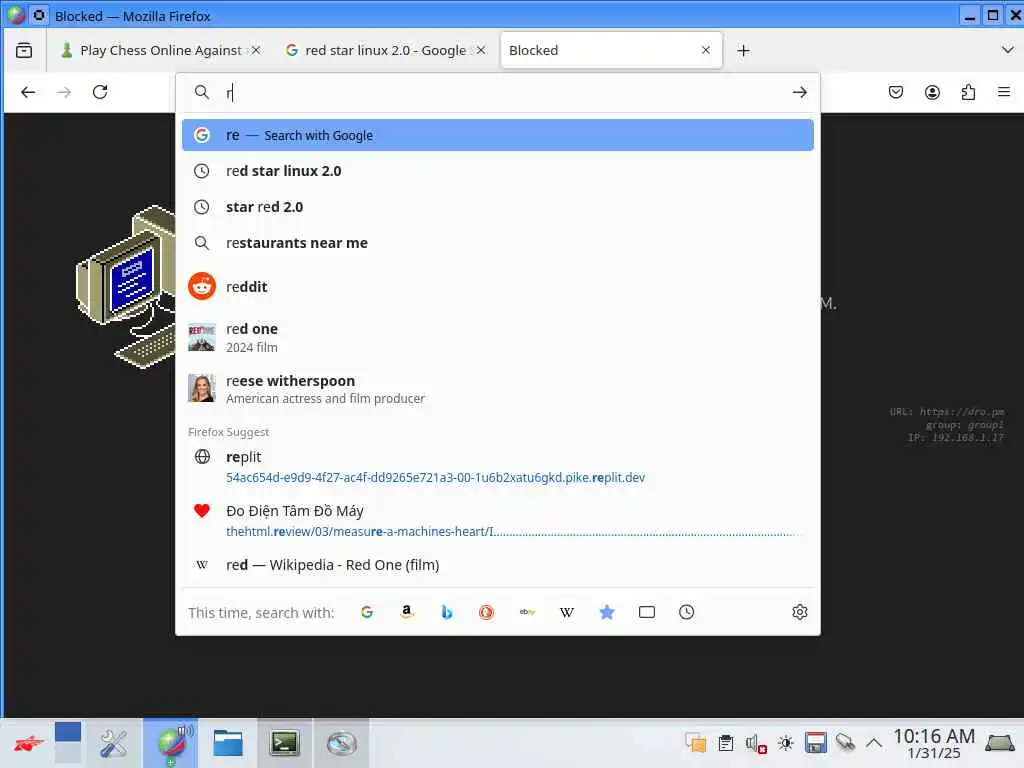
Task: Search open tabs with the tab icon
Action: pos(647,612)
